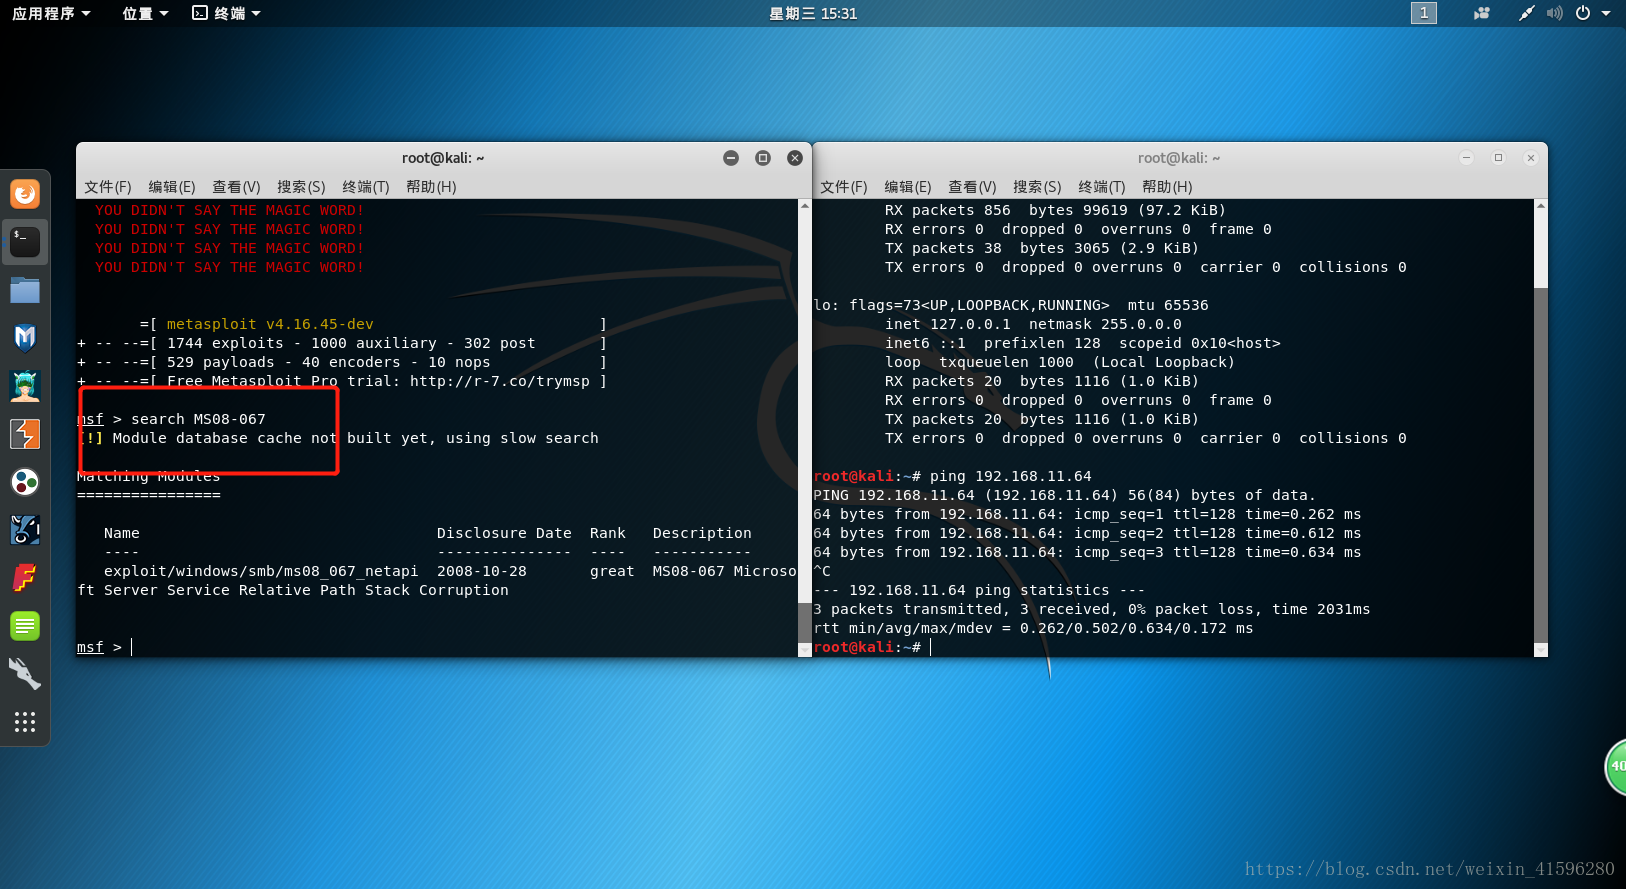Open the wired network connection indicator
Screen dimensions: 1626x889
pyautogui.click(x=1526, y=13)
